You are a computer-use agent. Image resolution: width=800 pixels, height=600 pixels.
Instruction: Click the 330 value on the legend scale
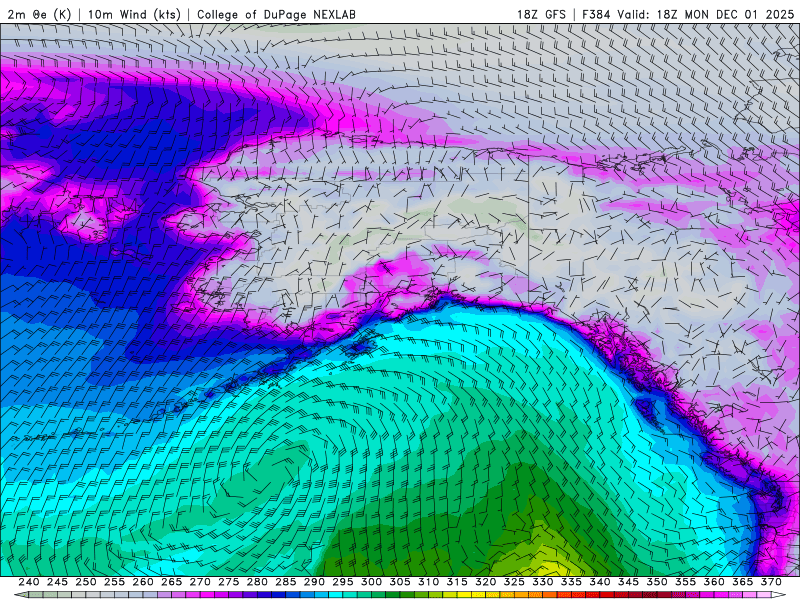pyautogui.click(x=543, y=582)
